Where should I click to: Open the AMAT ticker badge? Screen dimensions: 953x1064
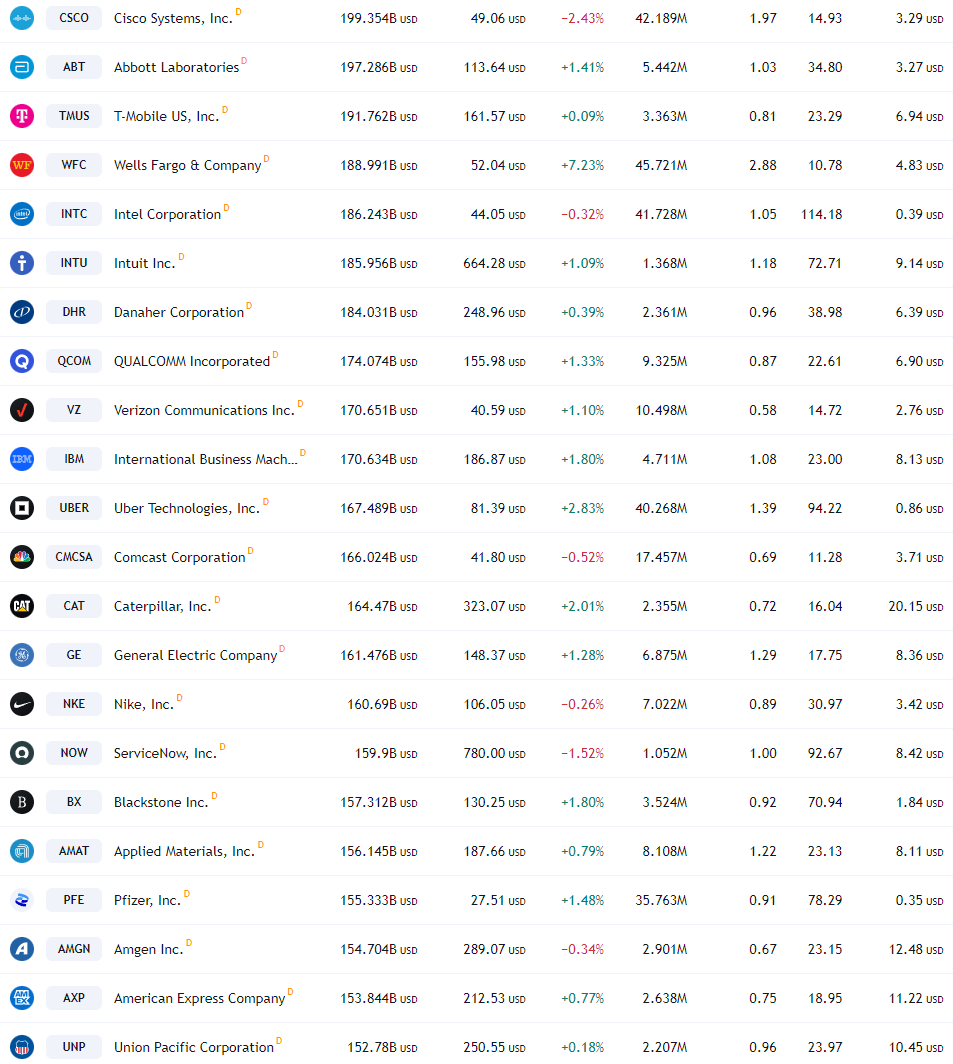[x=74, y=851]
